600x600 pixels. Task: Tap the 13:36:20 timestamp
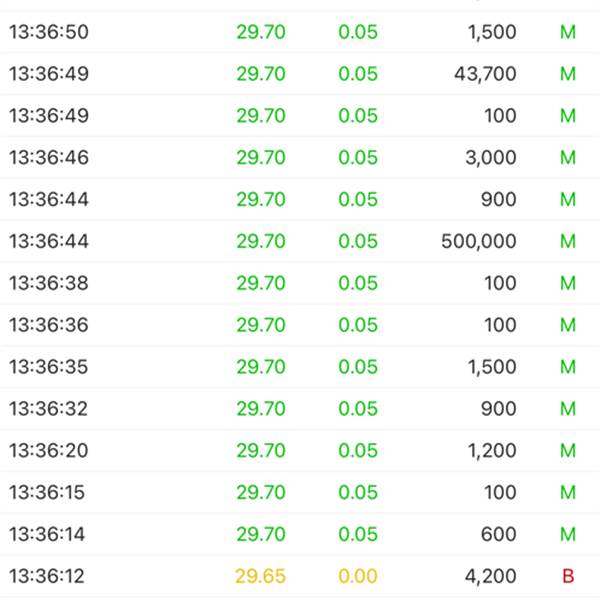point(49,450)
